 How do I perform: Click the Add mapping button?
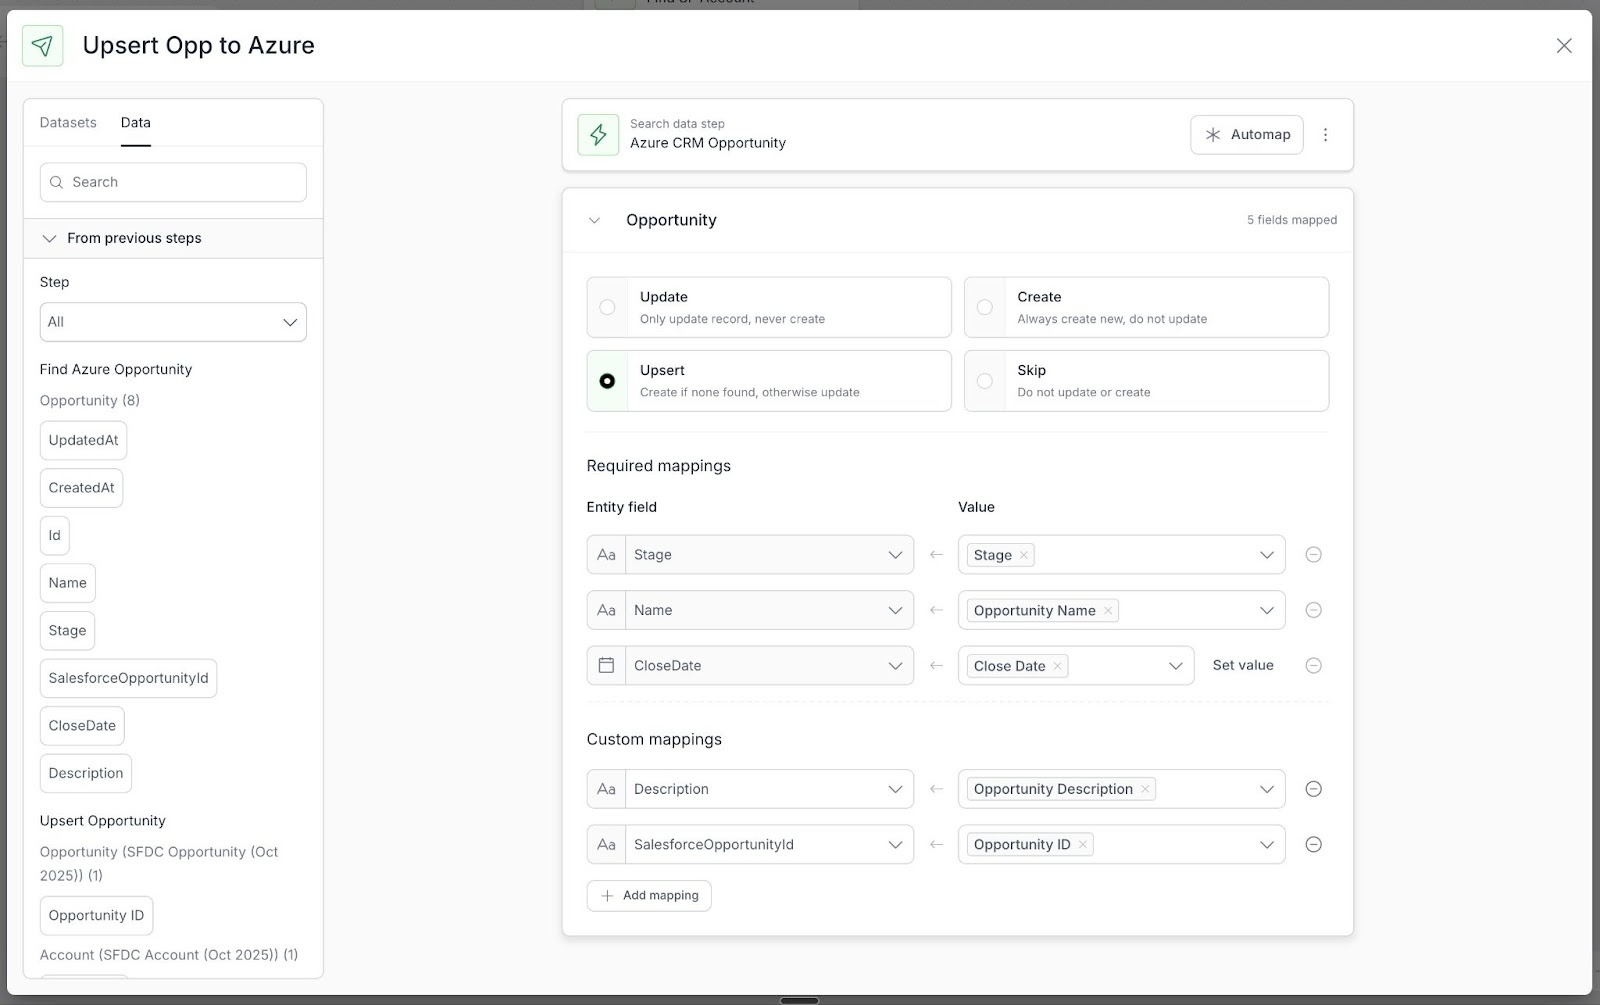click(649, 896)
